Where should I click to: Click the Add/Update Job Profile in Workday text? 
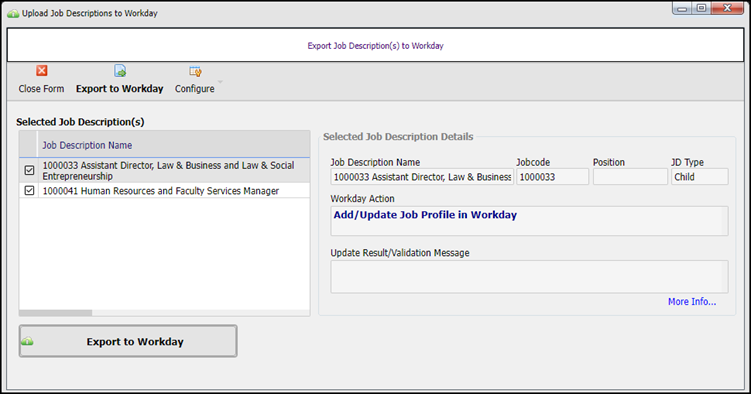pos(425,215)
